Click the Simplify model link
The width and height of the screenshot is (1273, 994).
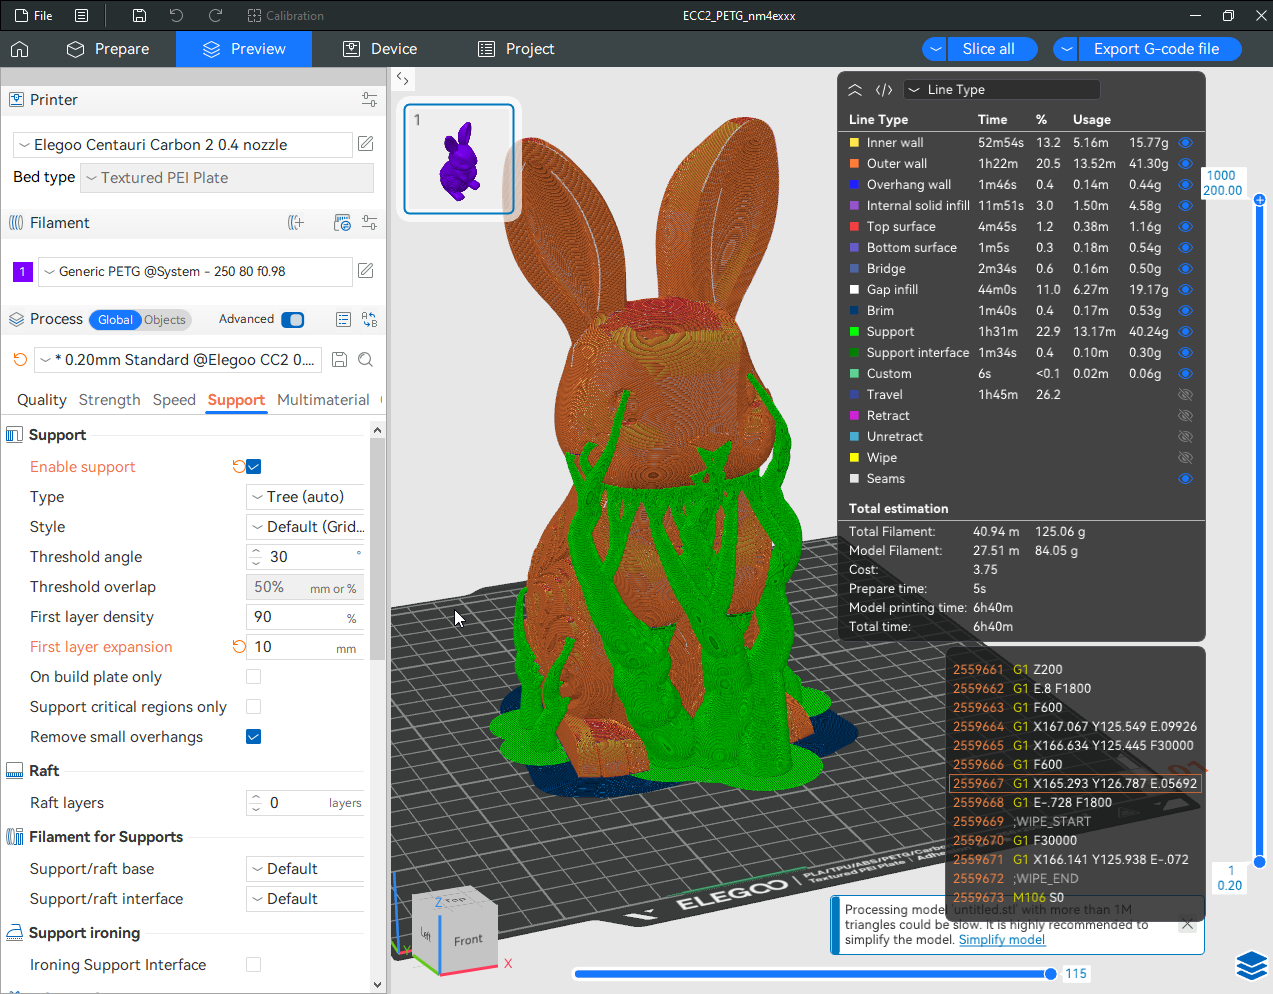pyautogui.click(x=1001, y=940)
